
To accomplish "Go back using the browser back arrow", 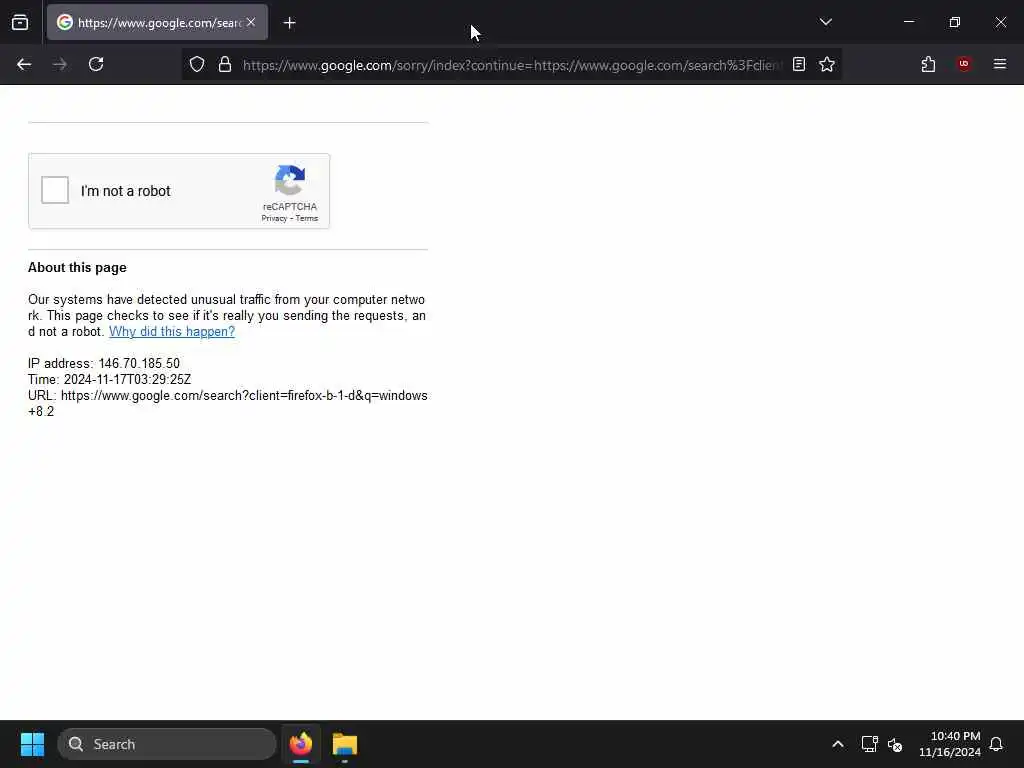I will [x=24, y=64].
